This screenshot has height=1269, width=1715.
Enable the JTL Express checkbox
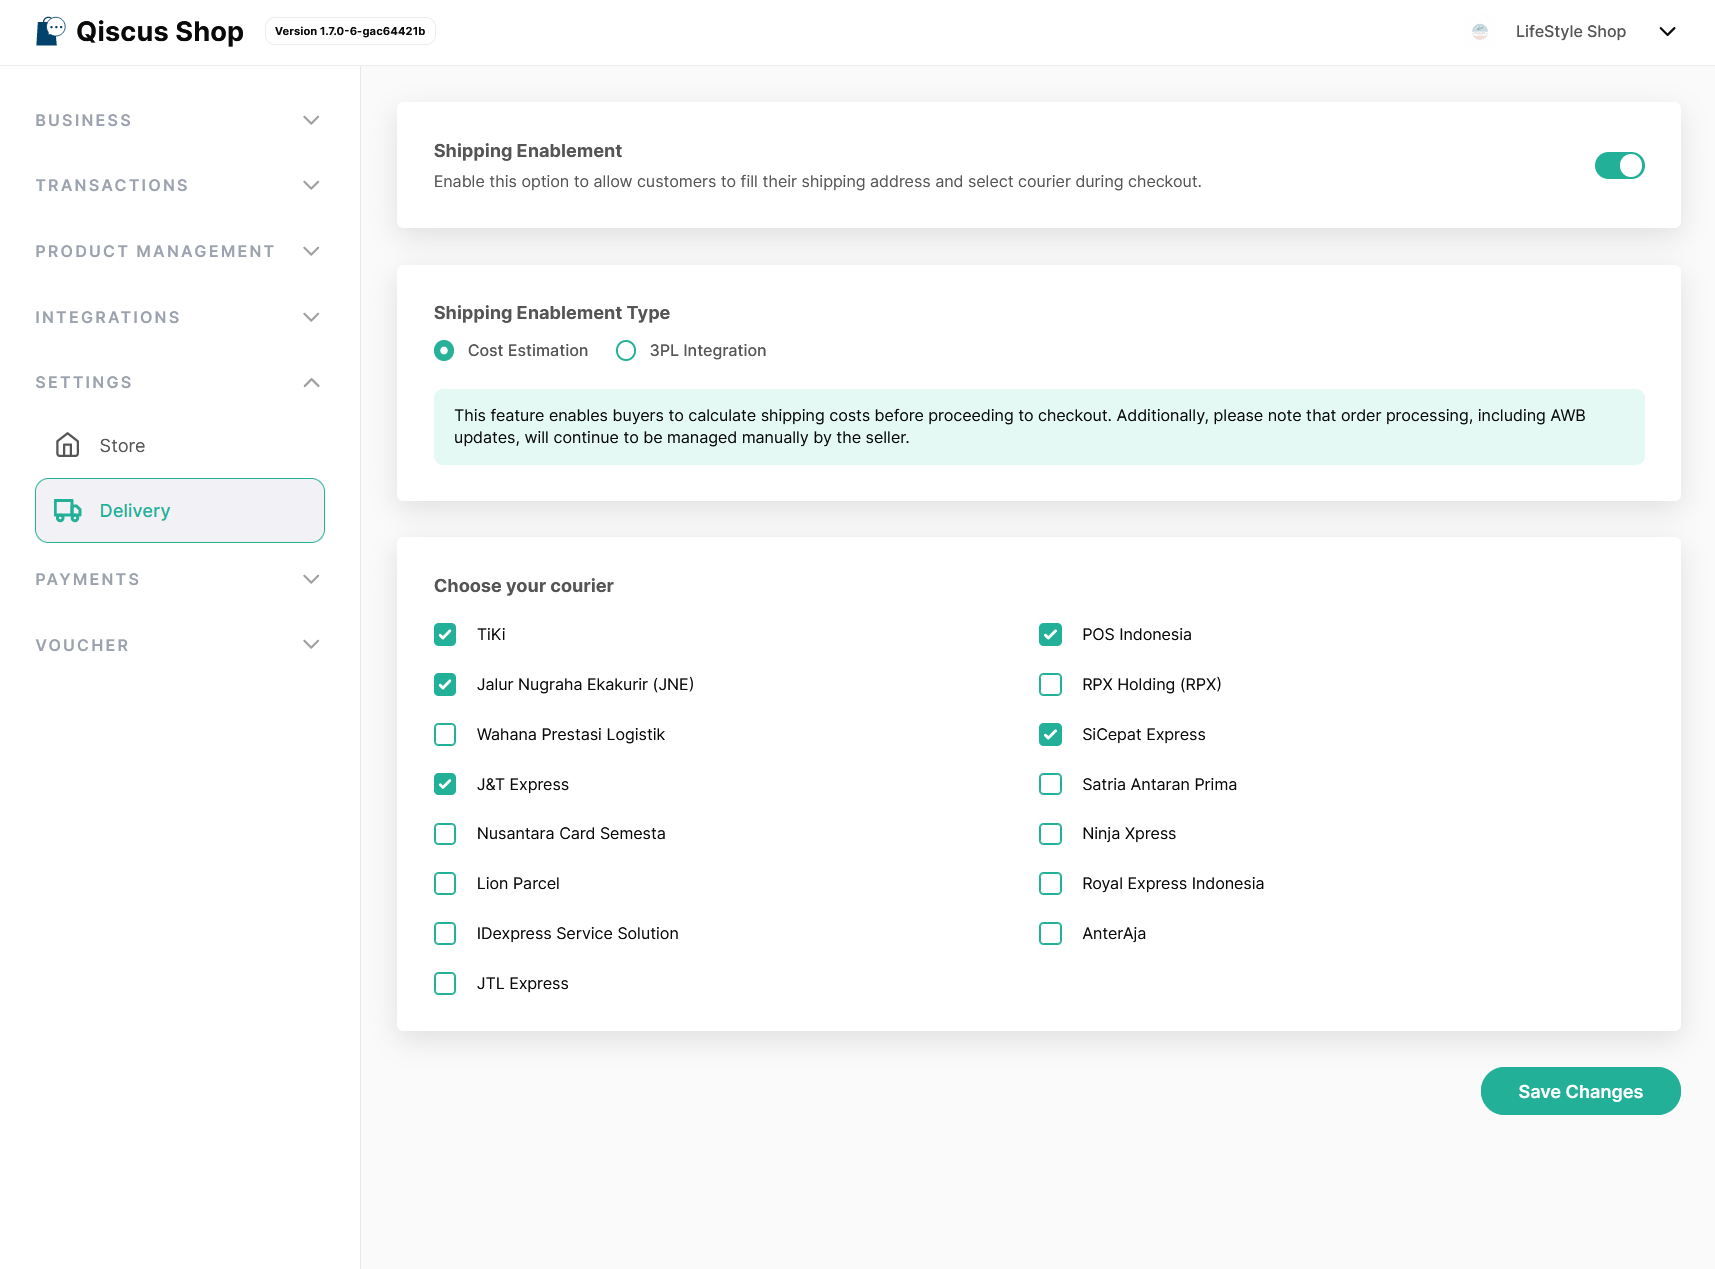(445, 983)
